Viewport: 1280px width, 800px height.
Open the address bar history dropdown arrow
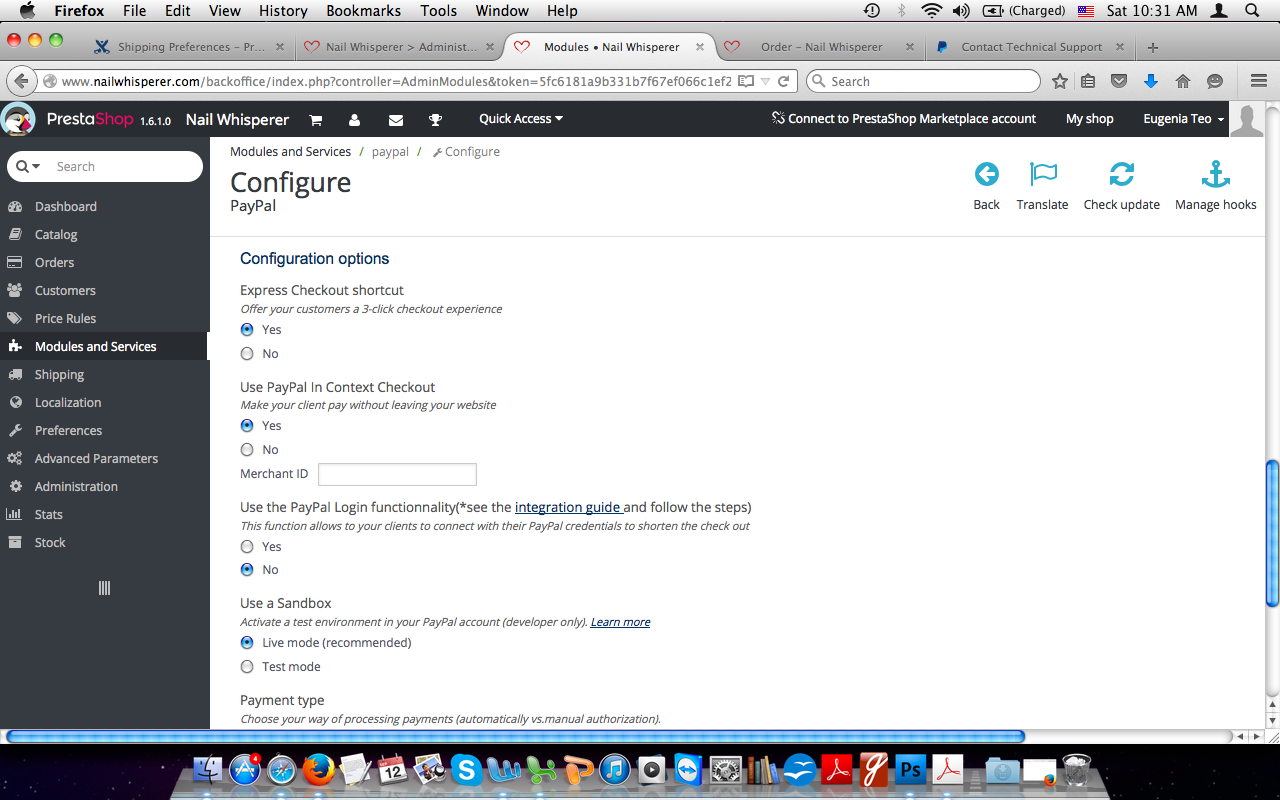(x=766, y=81)
